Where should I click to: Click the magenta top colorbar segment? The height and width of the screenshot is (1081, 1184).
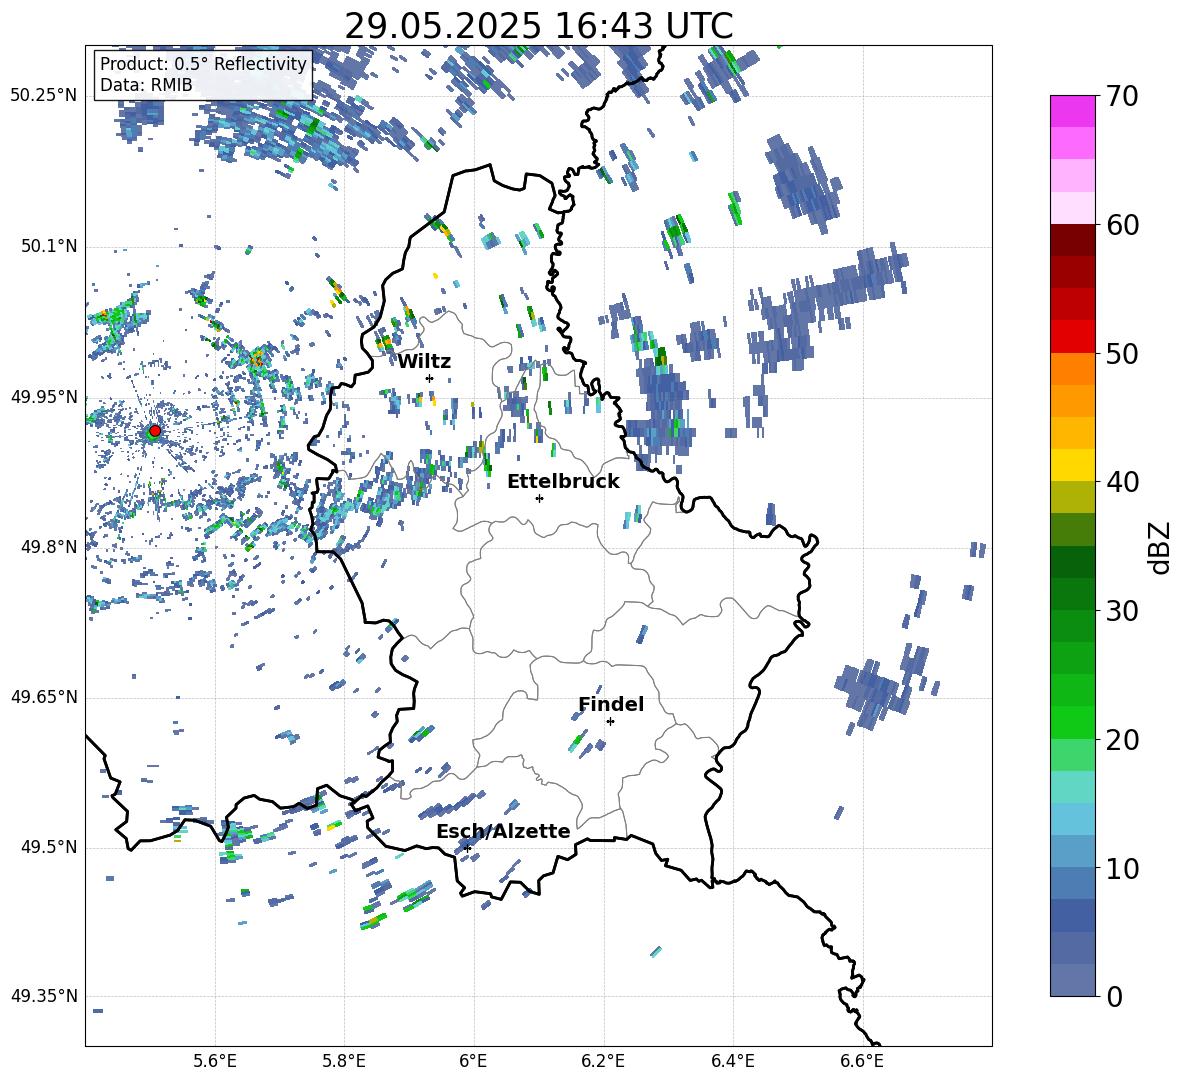[1072, 111]
